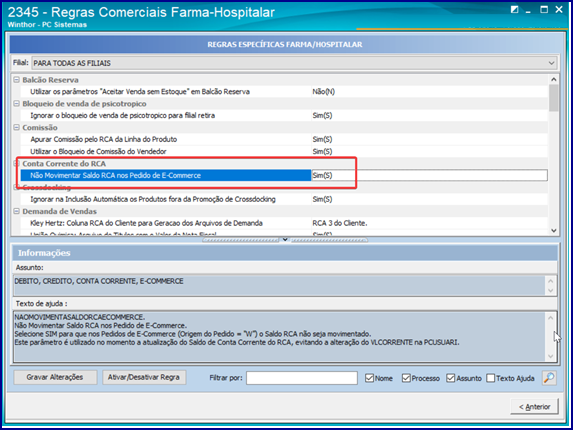Collapse the Crossdocking group
Screen dimensions: 573x430
pyautogui.click(x=16, y=187)
